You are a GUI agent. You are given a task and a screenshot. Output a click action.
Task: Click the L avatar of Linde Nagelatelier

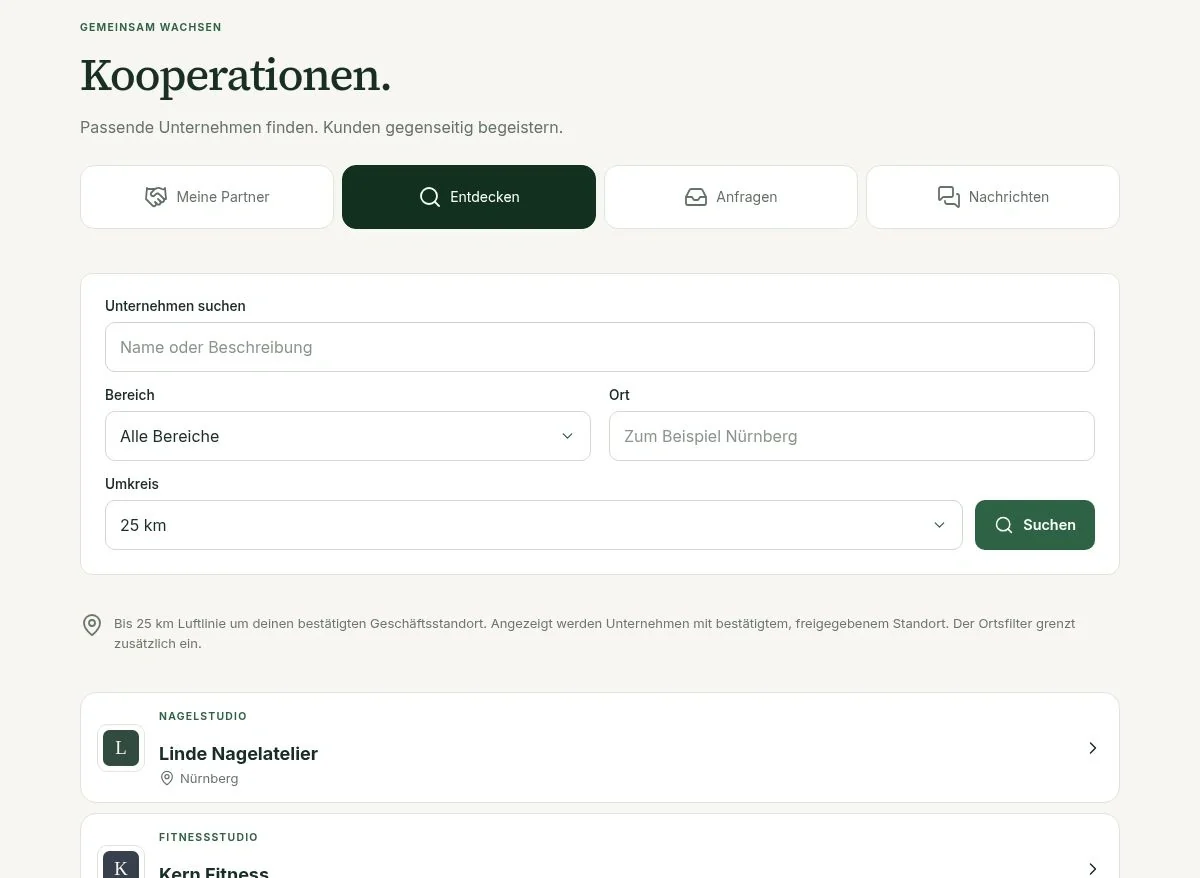(121, 748)
